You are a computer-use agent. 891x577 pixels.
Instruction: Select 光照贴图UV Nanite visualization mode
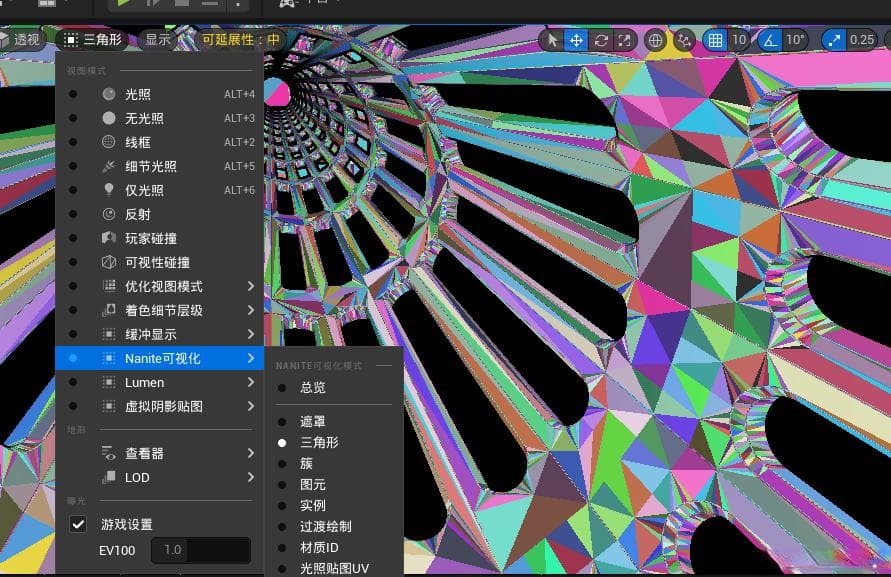[x=334, y=568]
